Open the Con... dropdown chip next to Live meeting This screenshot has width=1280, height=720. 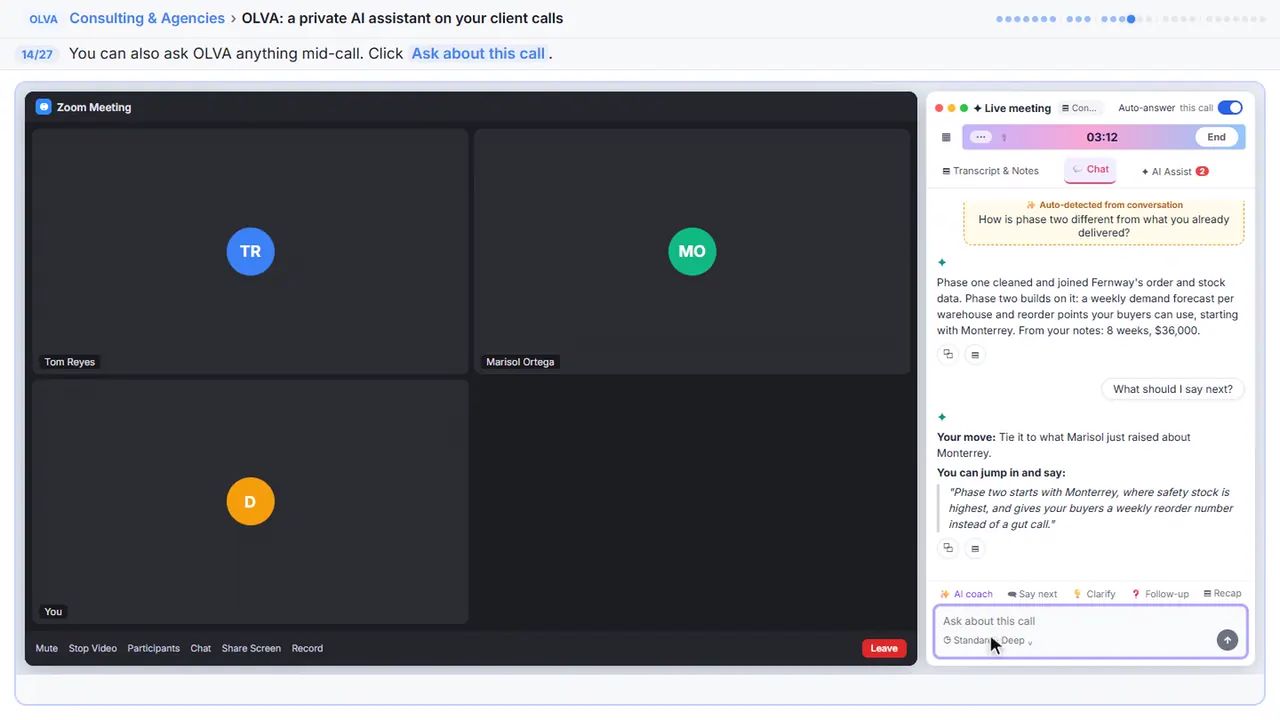coord(1079,108)
